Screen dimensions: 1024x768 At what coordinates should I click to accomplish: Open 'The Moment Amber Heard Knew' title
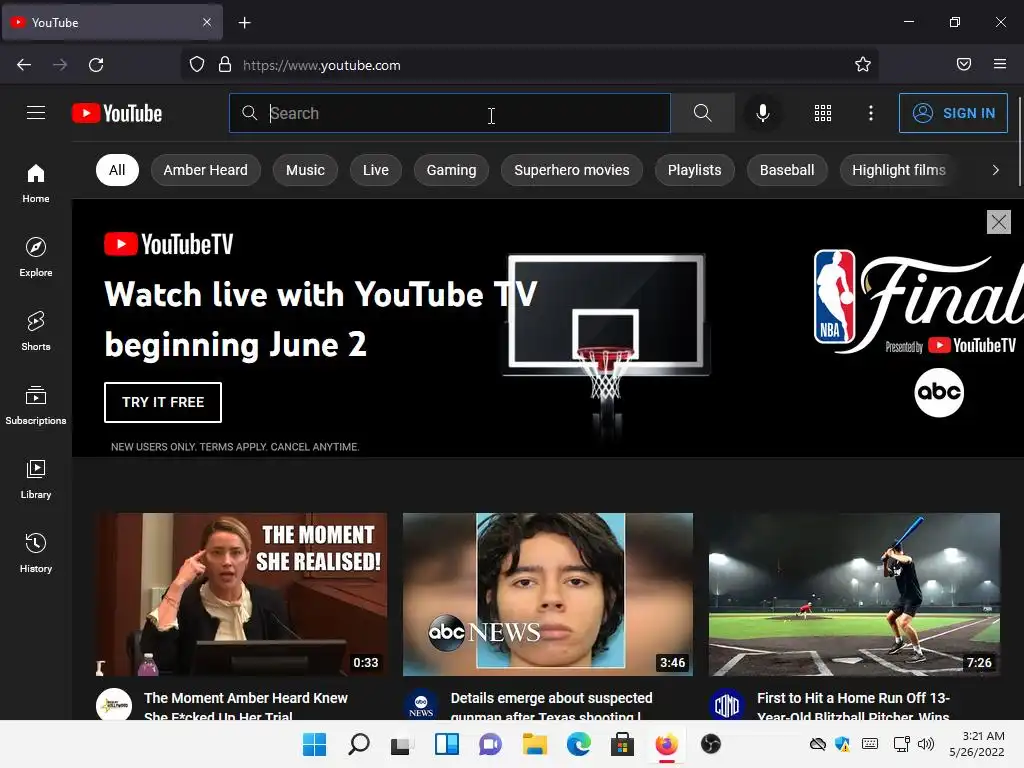(246, 705)
